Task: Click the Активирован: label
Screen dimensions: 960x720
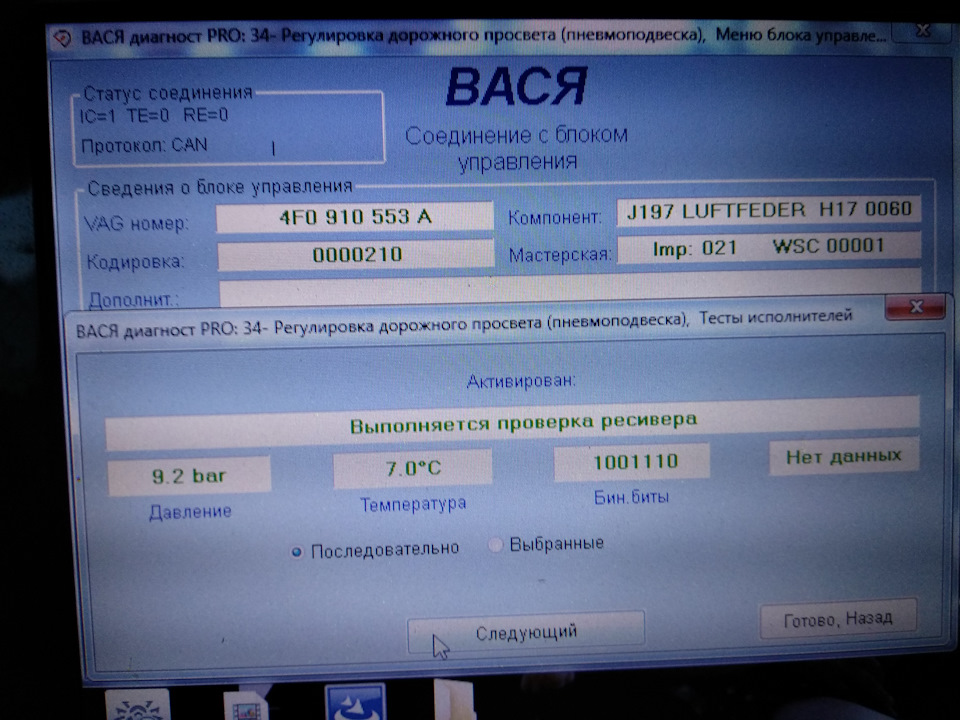Action: [521, 381]
